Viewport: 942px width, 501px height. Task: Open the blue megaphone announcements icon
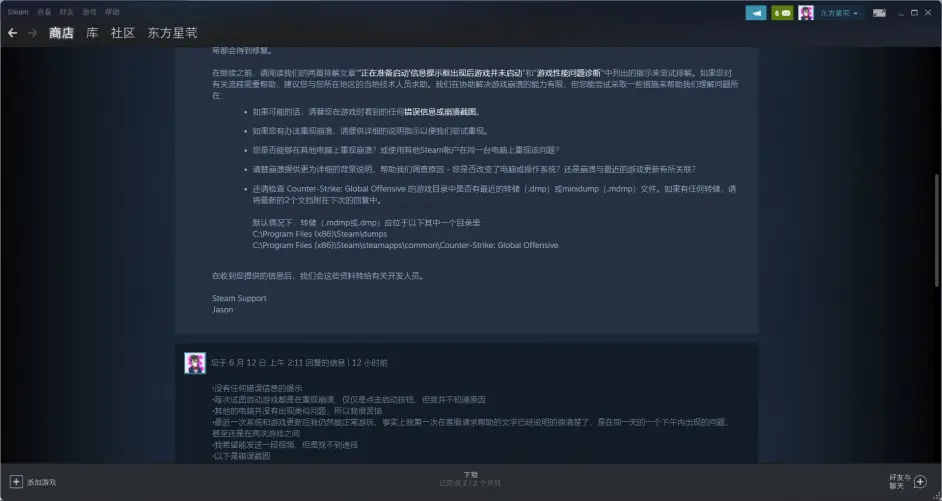point(756,13)
